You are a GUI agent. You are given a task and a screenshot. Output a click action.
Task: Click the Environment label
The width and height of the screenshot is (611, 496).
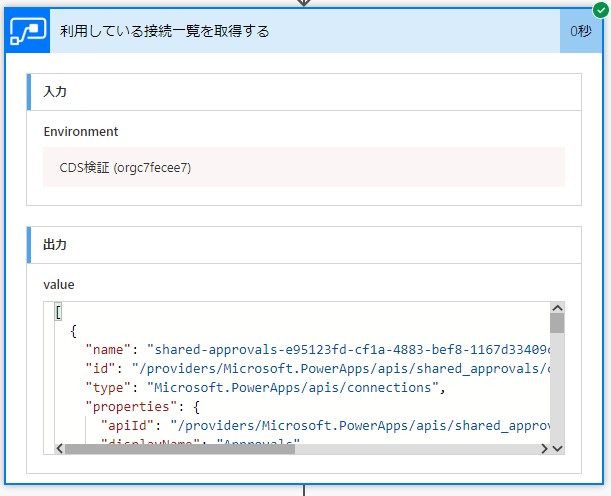coord(81,132)
